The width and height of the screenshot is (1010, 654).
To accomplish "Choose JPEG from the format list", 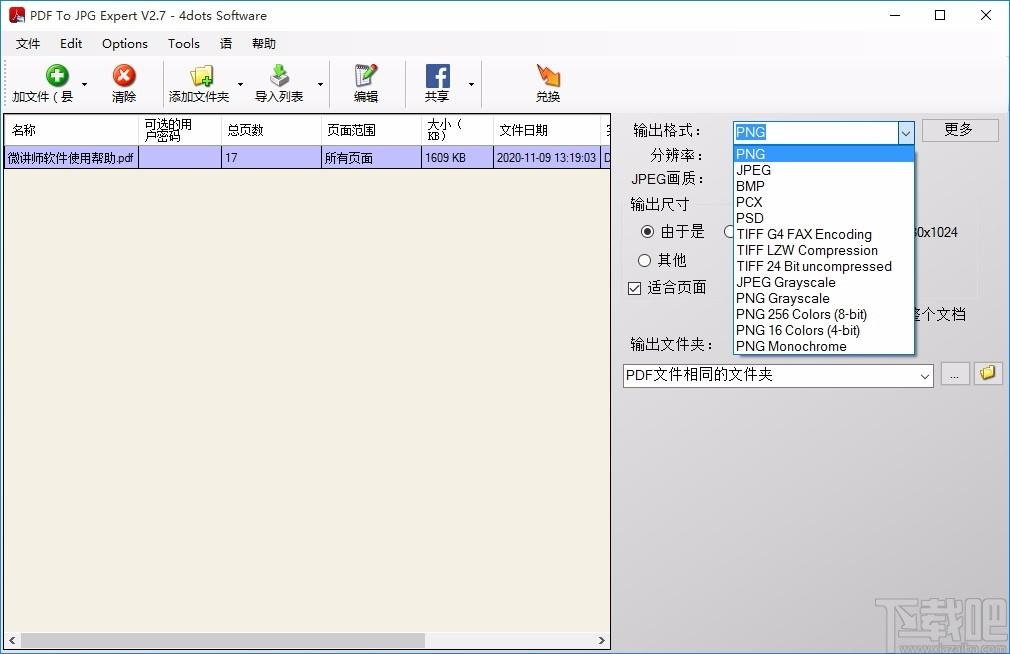I will (824, 170).
